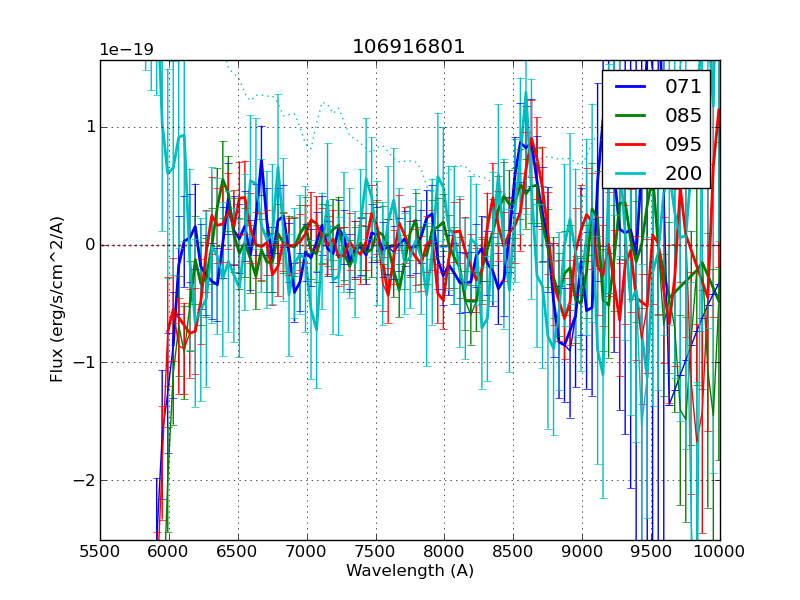Click the 1 y-axis tick label
The image size is (800, 600).
click(x=89, y=127)
